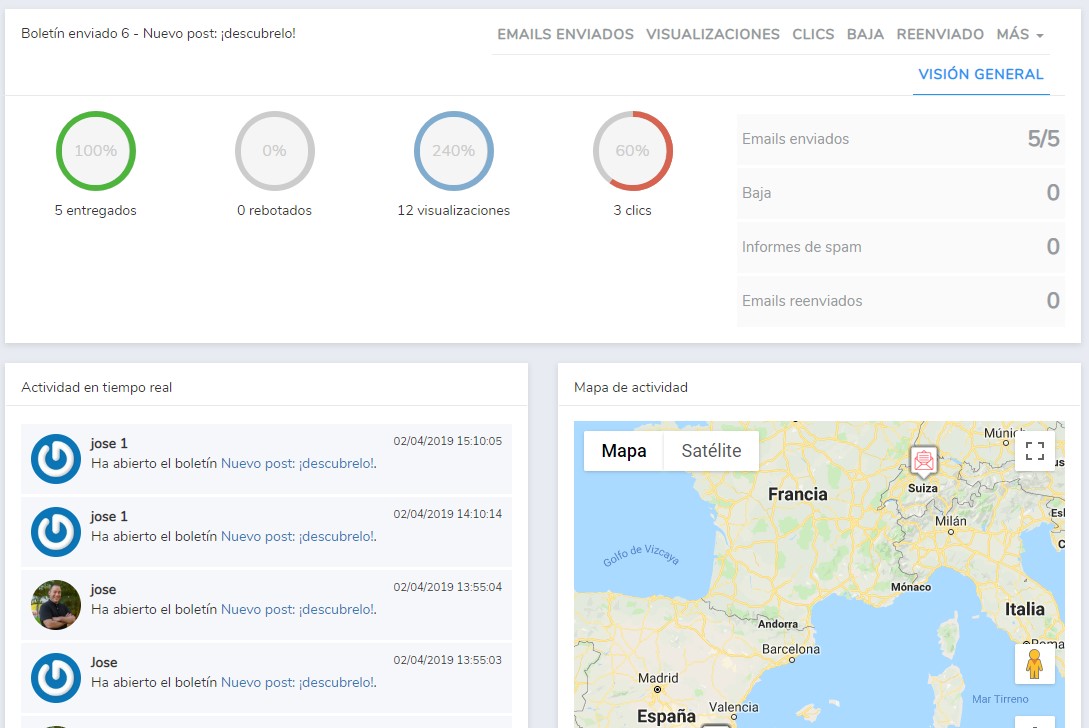Click the 0 rebotados label
The image size is (1089, 728).
(274, 210)
